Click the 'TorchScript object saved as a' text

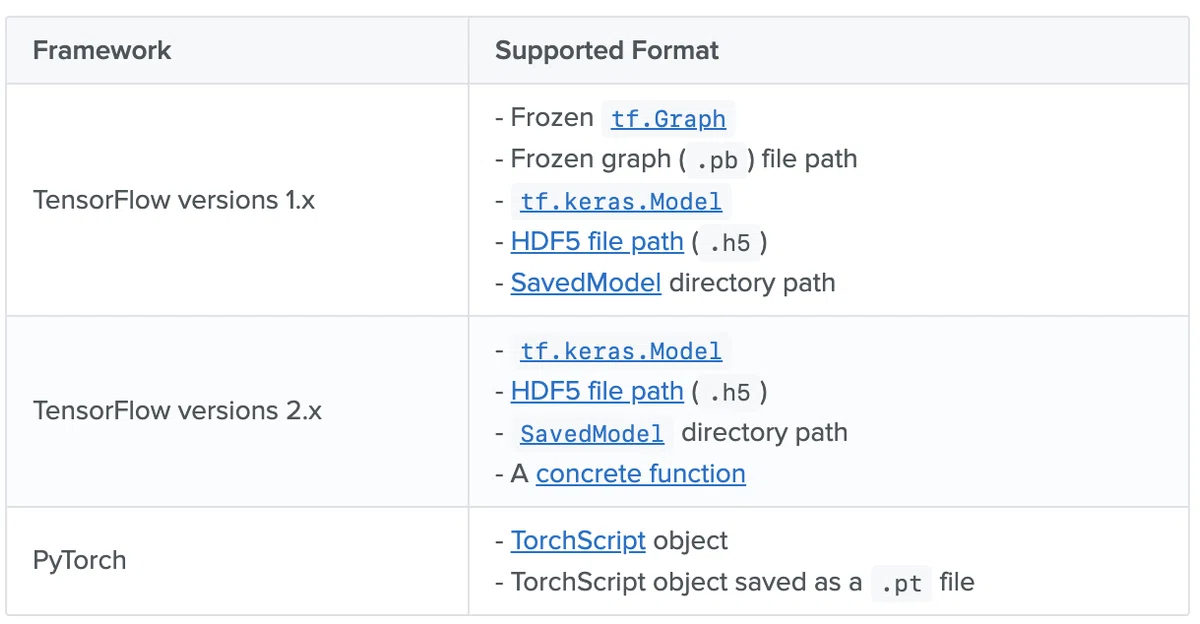click(686, 582)
